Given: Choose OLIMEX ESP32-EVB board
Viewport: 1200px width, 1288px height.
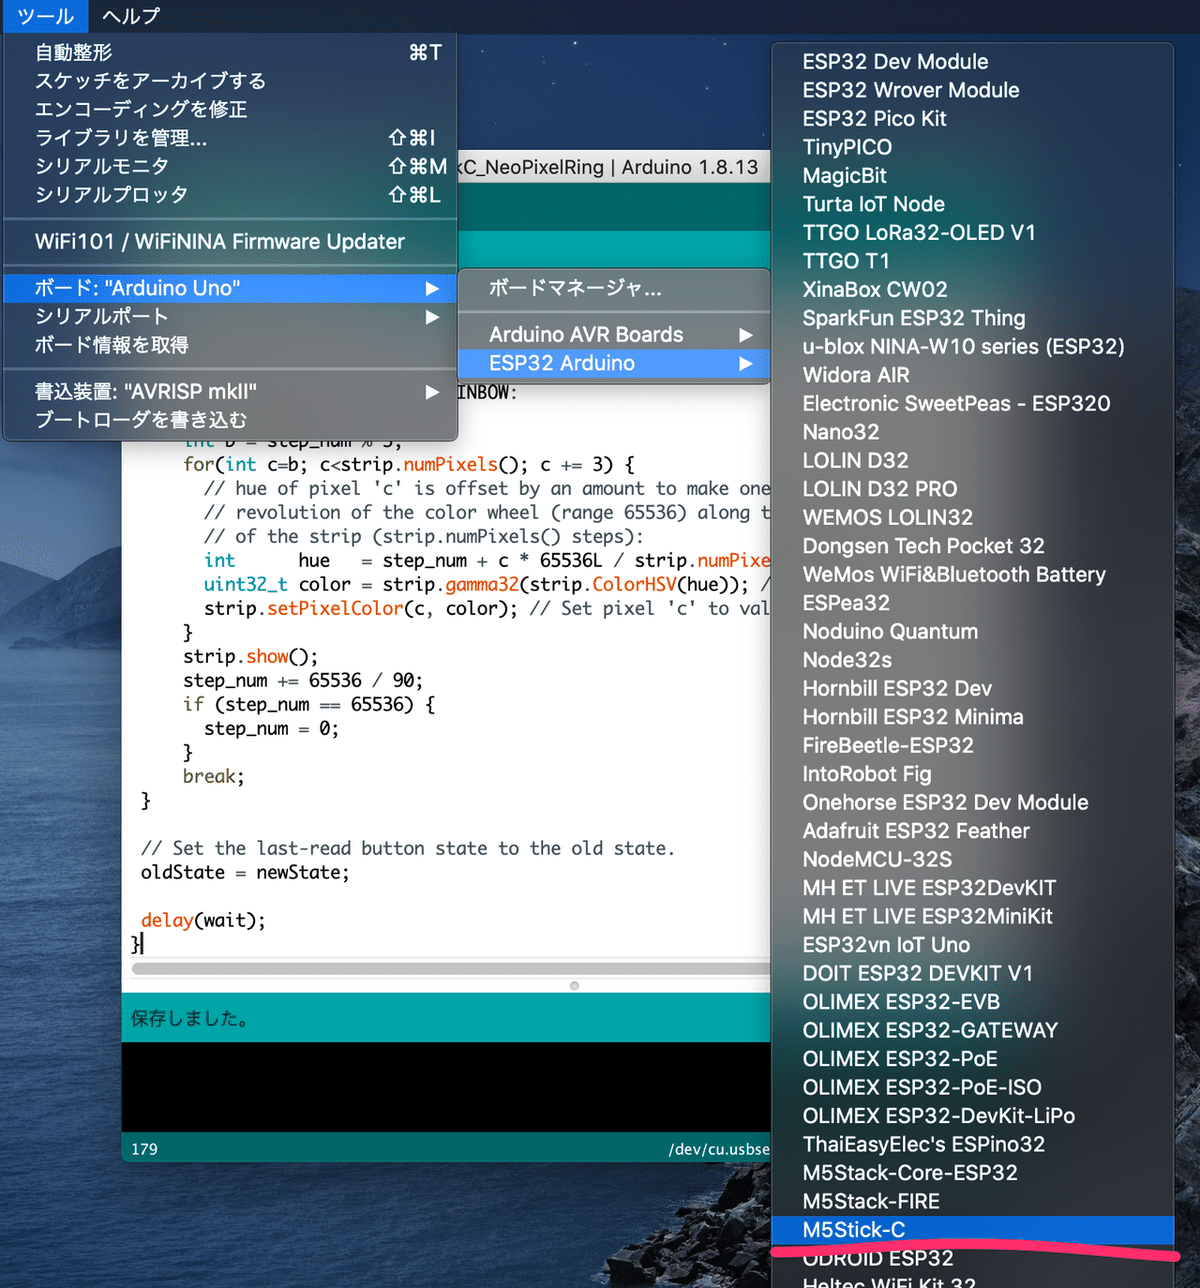Looking at the screenshot, I should [x=972, y=1002].
